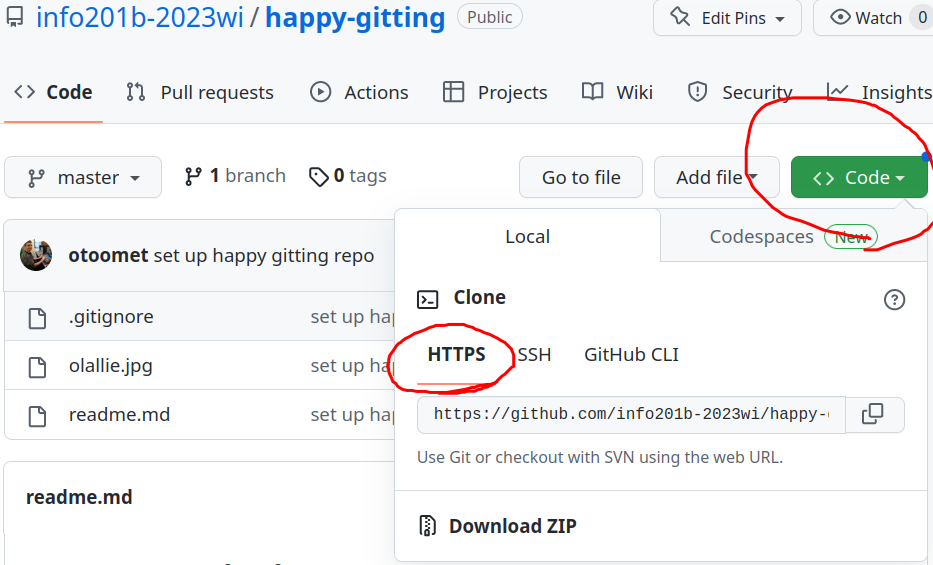
Task: Click the shield icon on Security tab
Action: [697, 92]
